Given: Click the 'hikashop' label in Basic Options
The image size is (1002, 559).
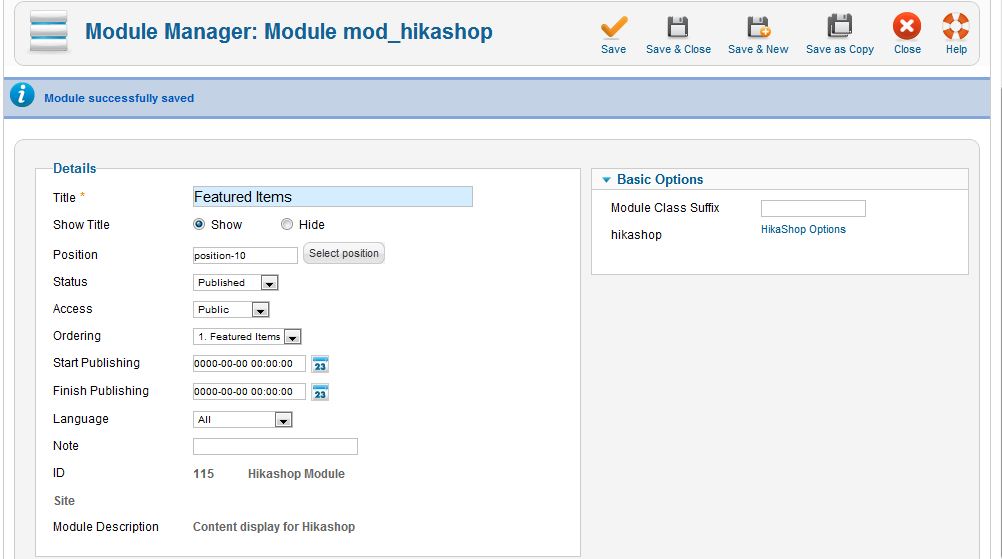Looking at the screenshot, I should click(x=636, y=235).
